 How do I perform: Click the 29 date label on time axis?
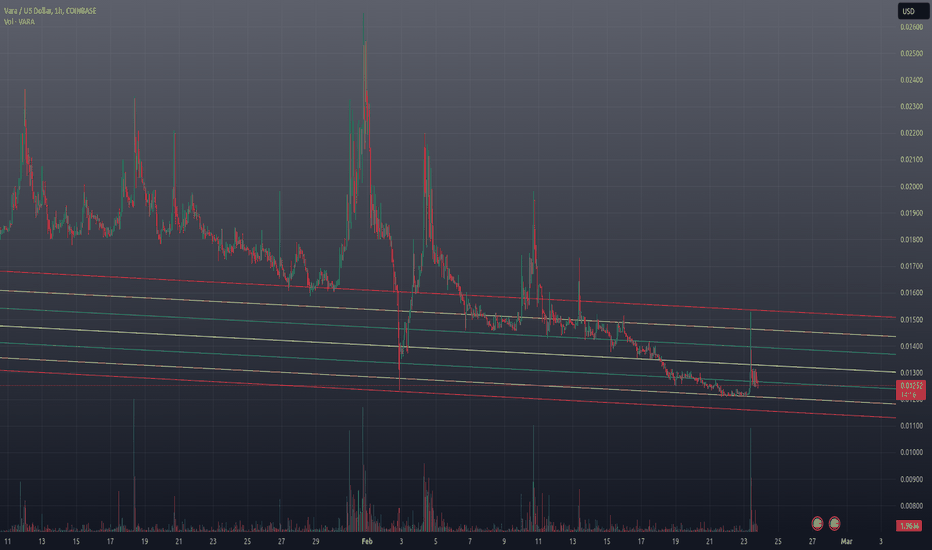[x=316, y=542]
